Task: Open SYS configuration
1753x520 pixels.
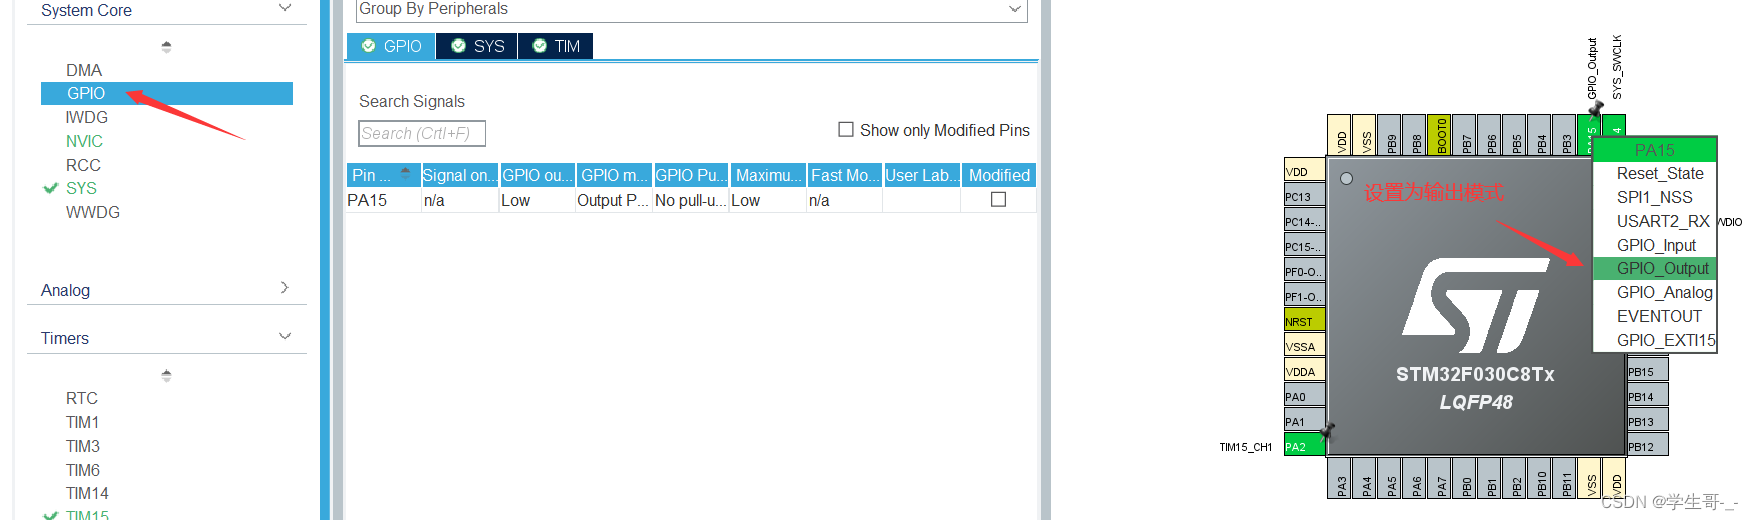Action: click(x=81, y=188)
